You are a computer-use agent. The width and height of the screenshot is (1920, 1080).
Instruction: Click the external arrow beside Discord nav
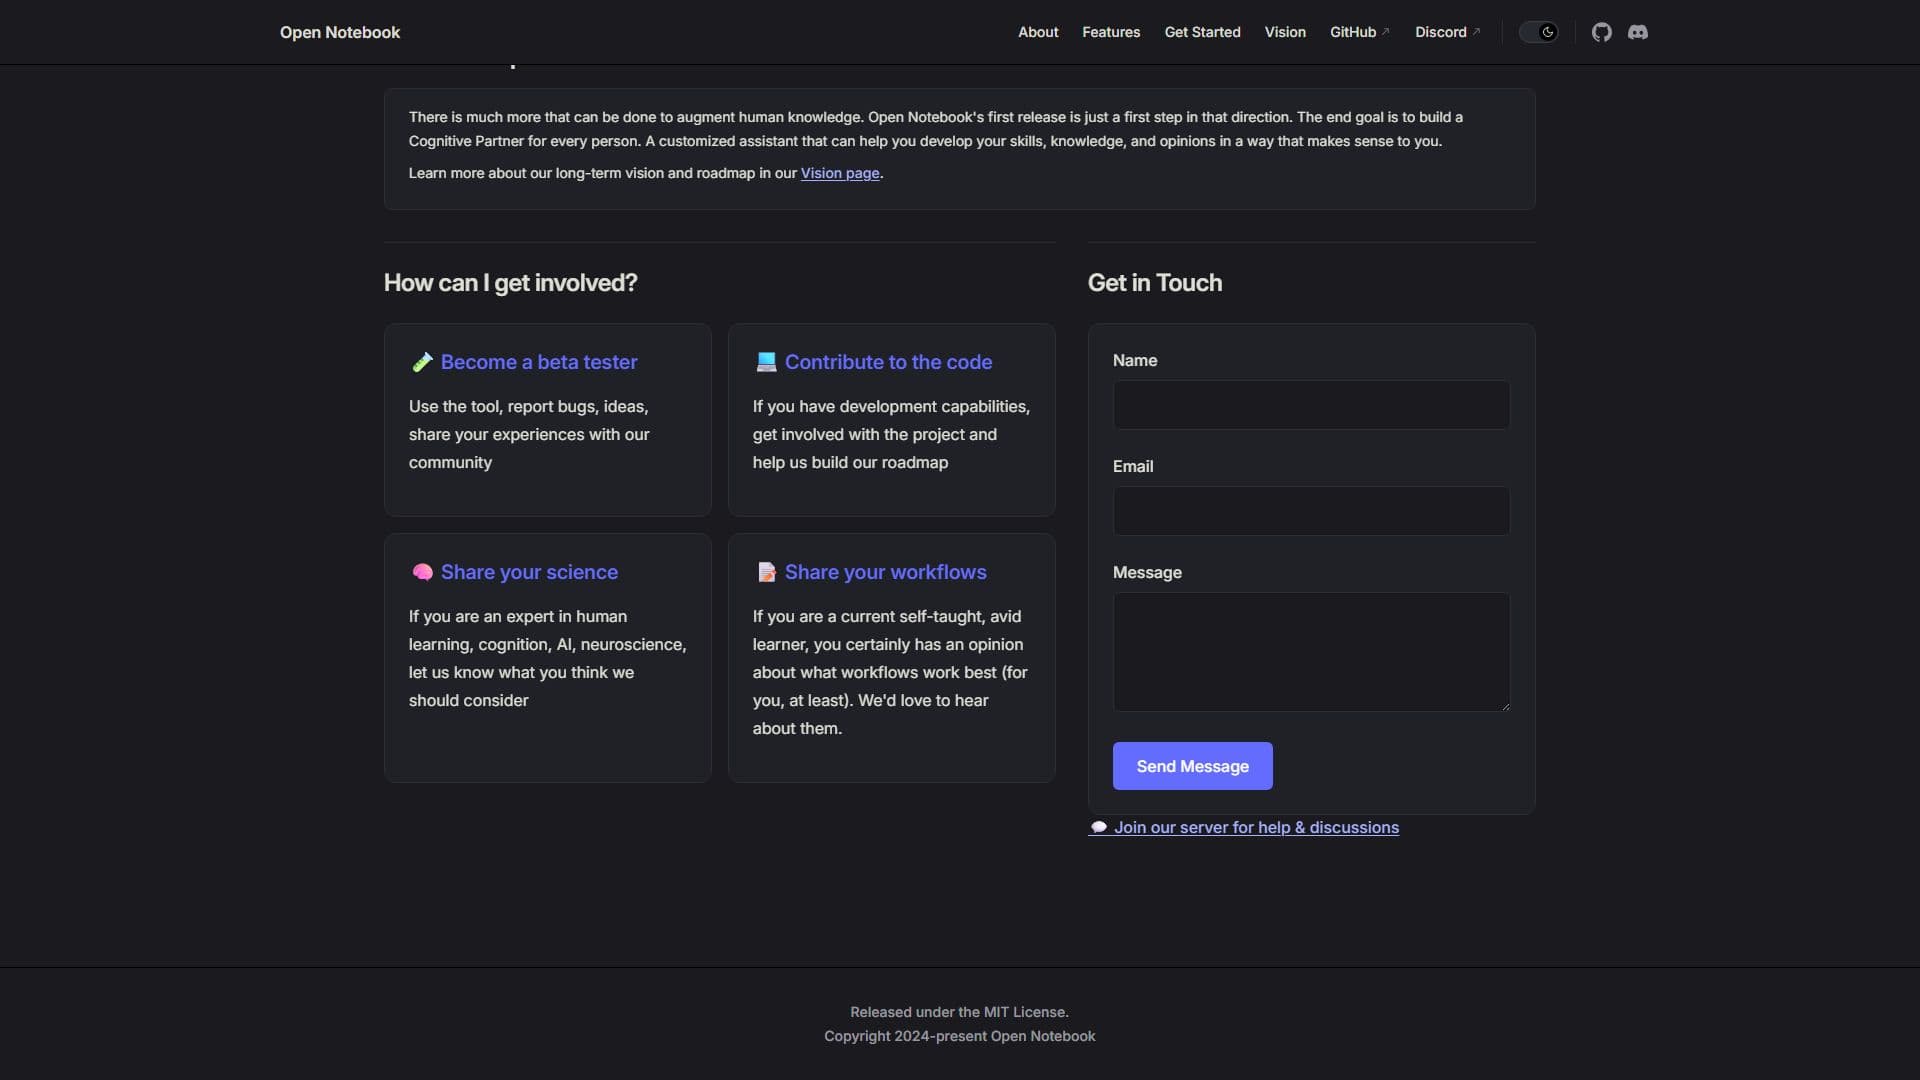coord(1476,32)
